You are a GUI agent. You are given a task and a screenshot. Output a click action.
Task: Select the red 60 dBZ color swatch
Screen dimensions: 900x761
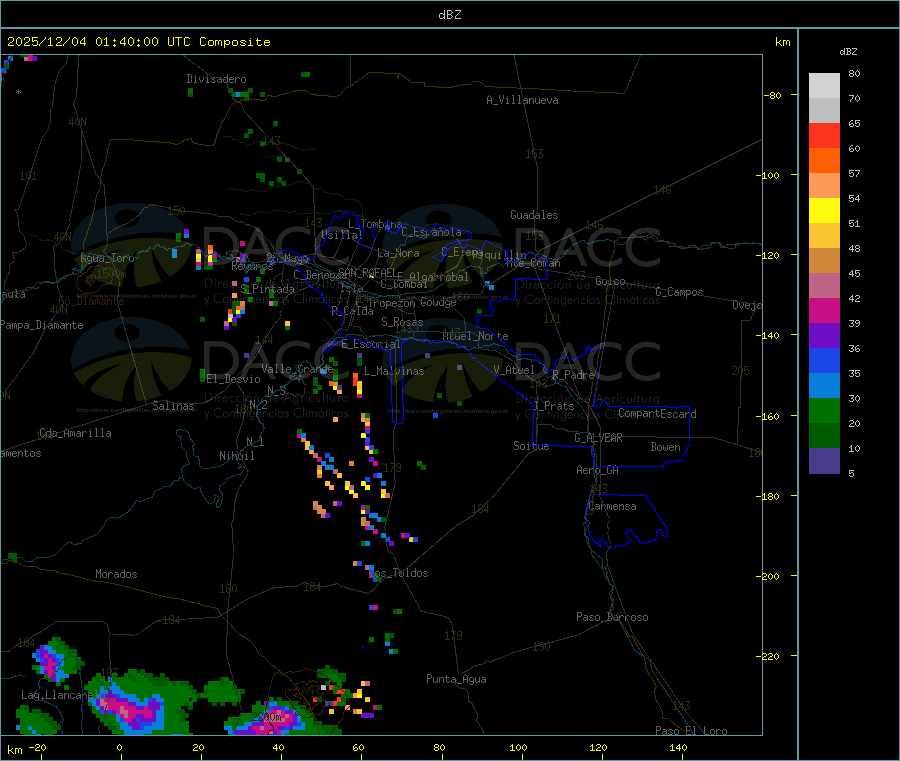coord(824,136)
